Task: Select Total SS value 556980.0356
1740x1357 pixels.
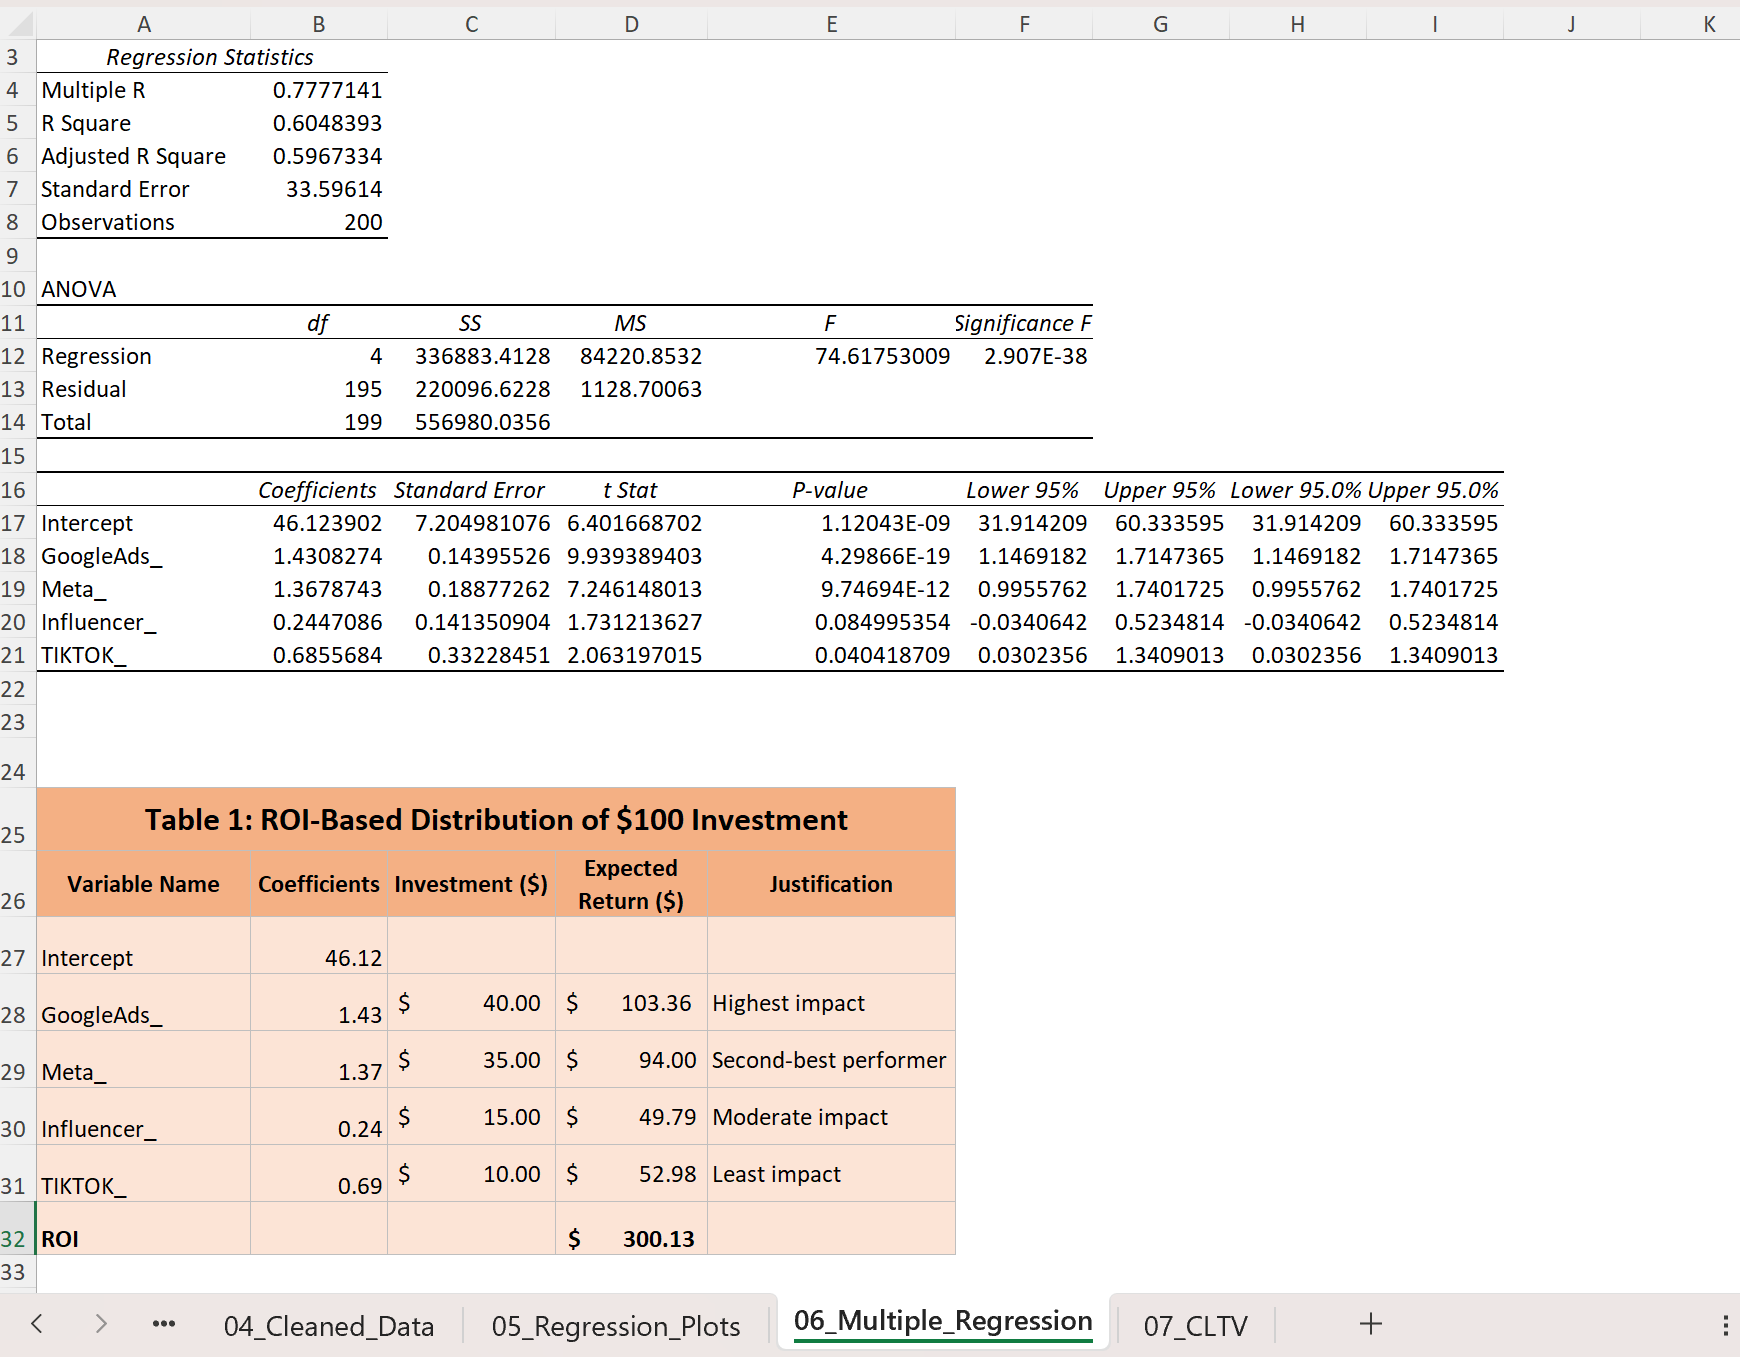Action: (472, 422)
